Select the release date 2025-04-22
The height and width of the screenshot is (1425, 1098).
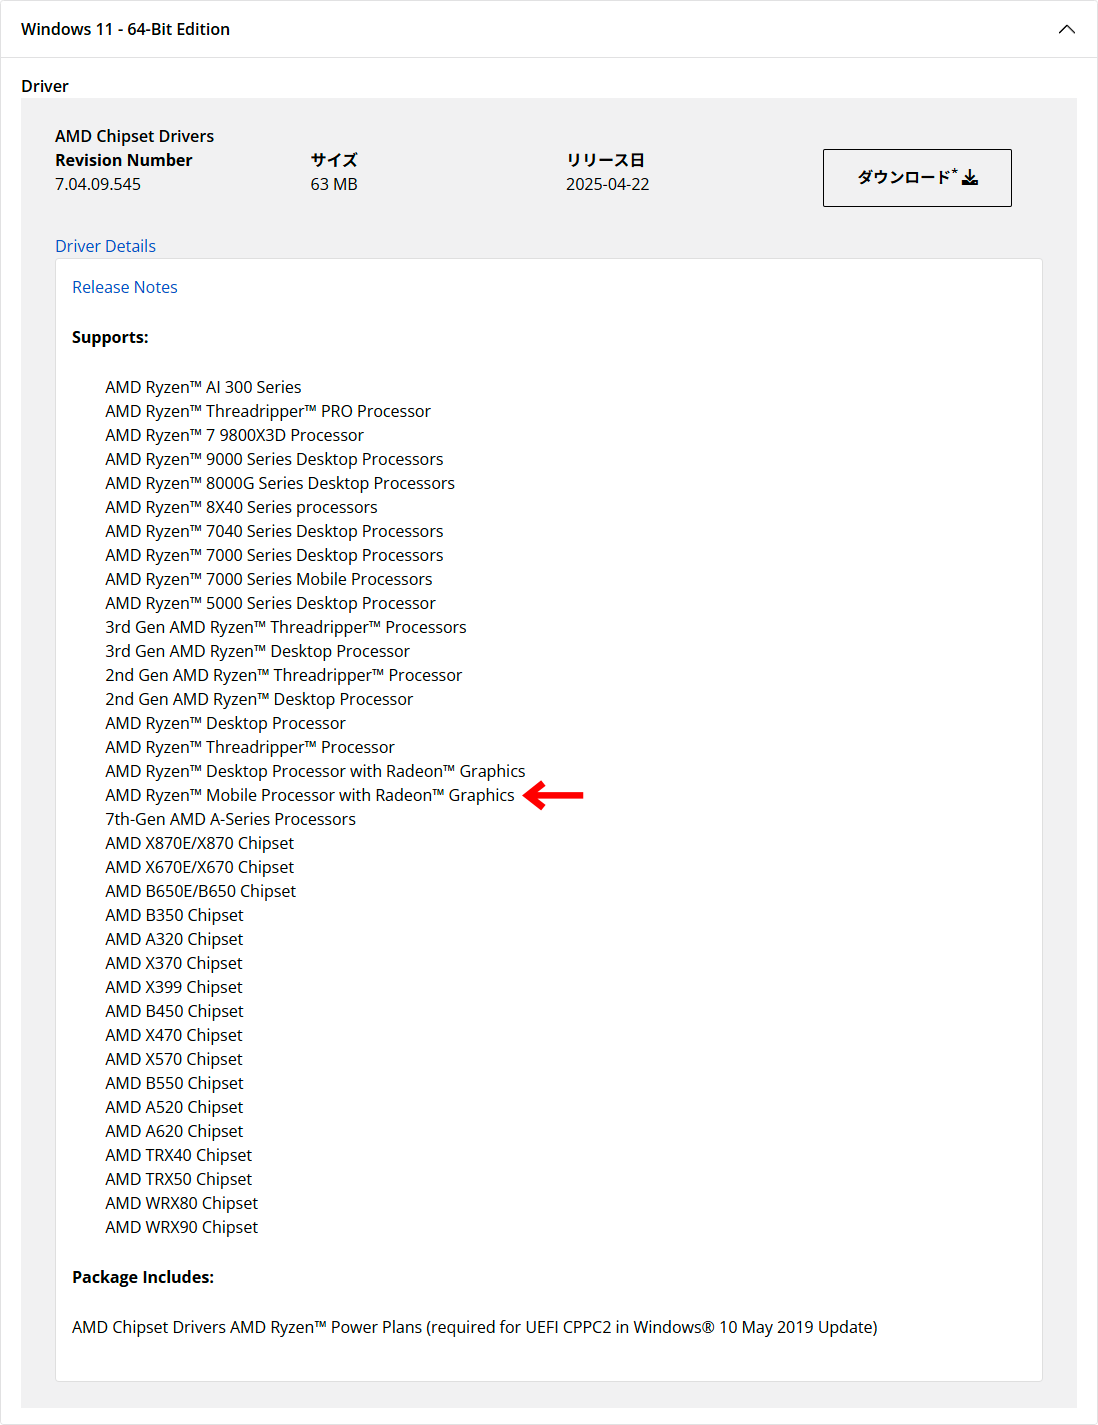608,184
